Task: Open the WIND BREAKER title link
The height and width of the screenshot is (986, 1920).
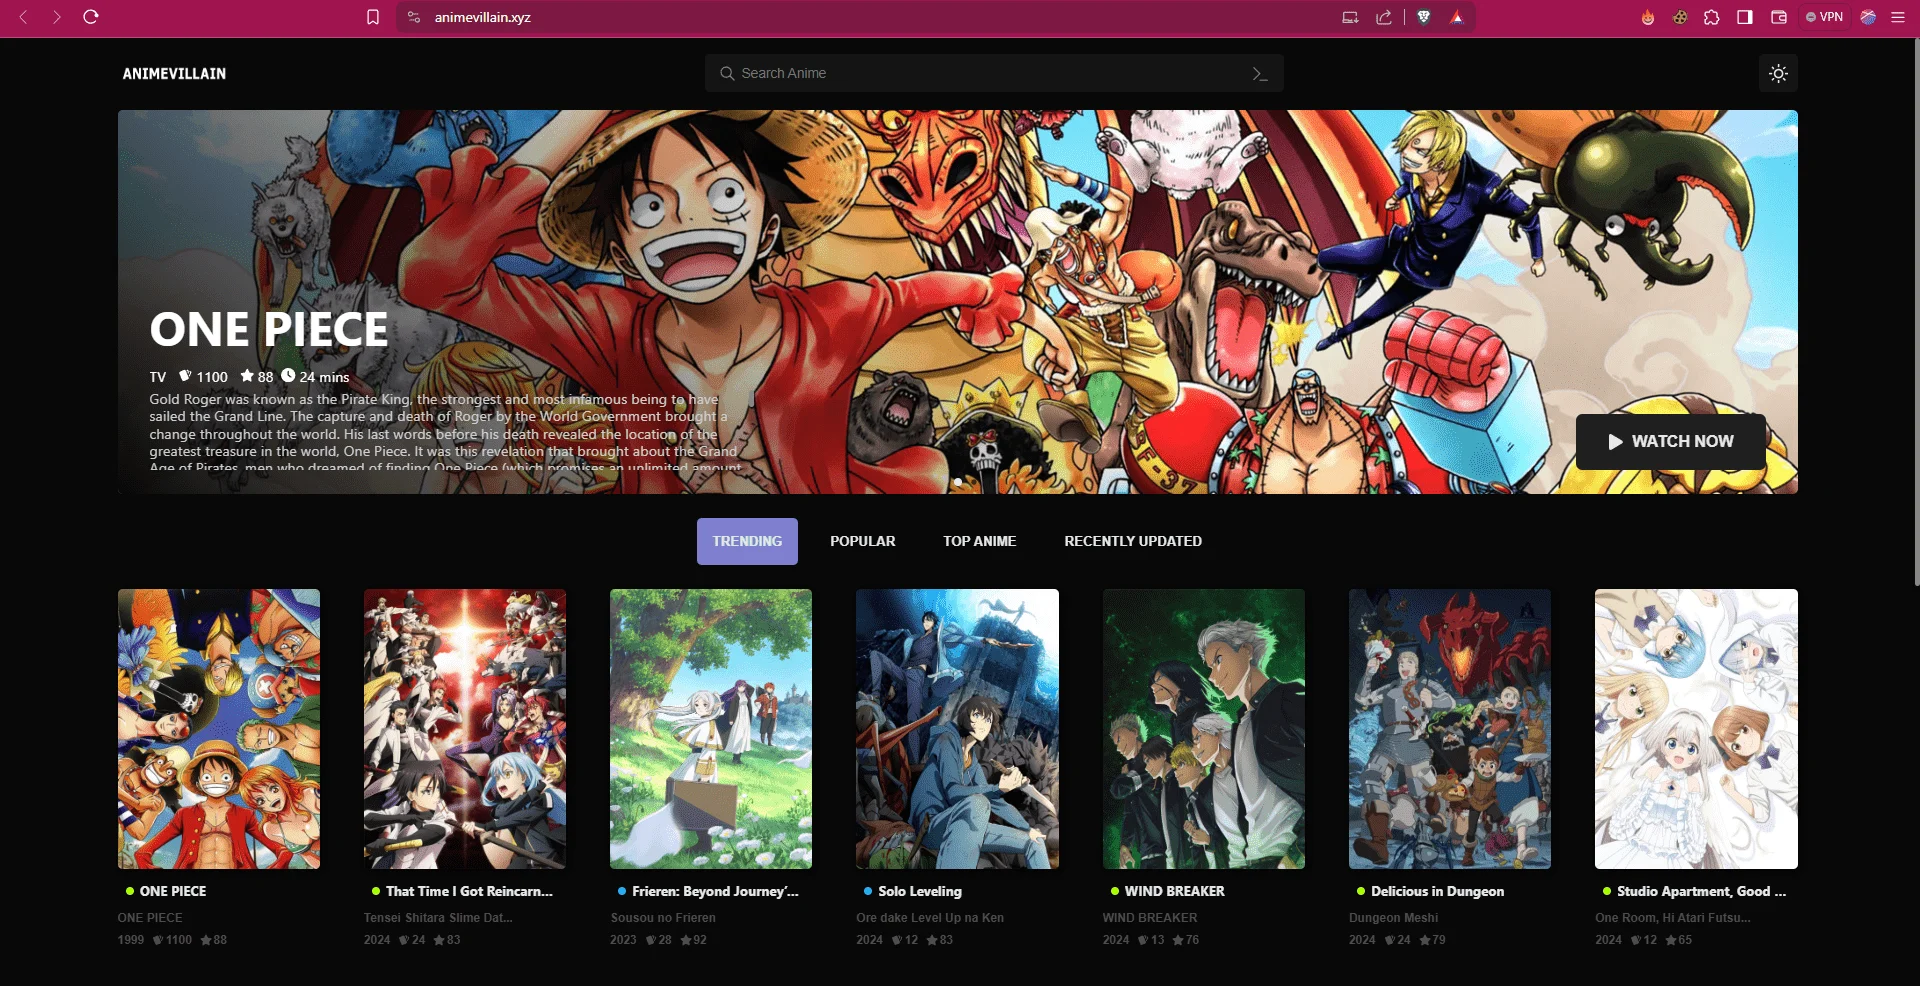Action: coord(1175,891)
